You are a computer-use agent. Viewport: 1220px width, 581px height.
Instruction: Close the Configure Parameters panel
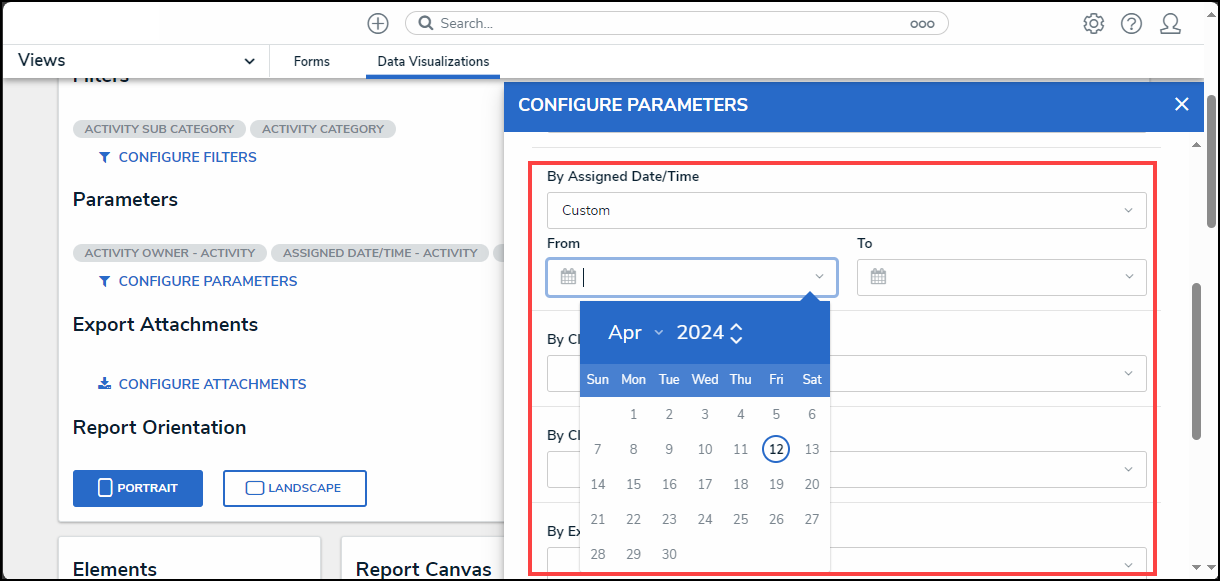point(1182,104)
